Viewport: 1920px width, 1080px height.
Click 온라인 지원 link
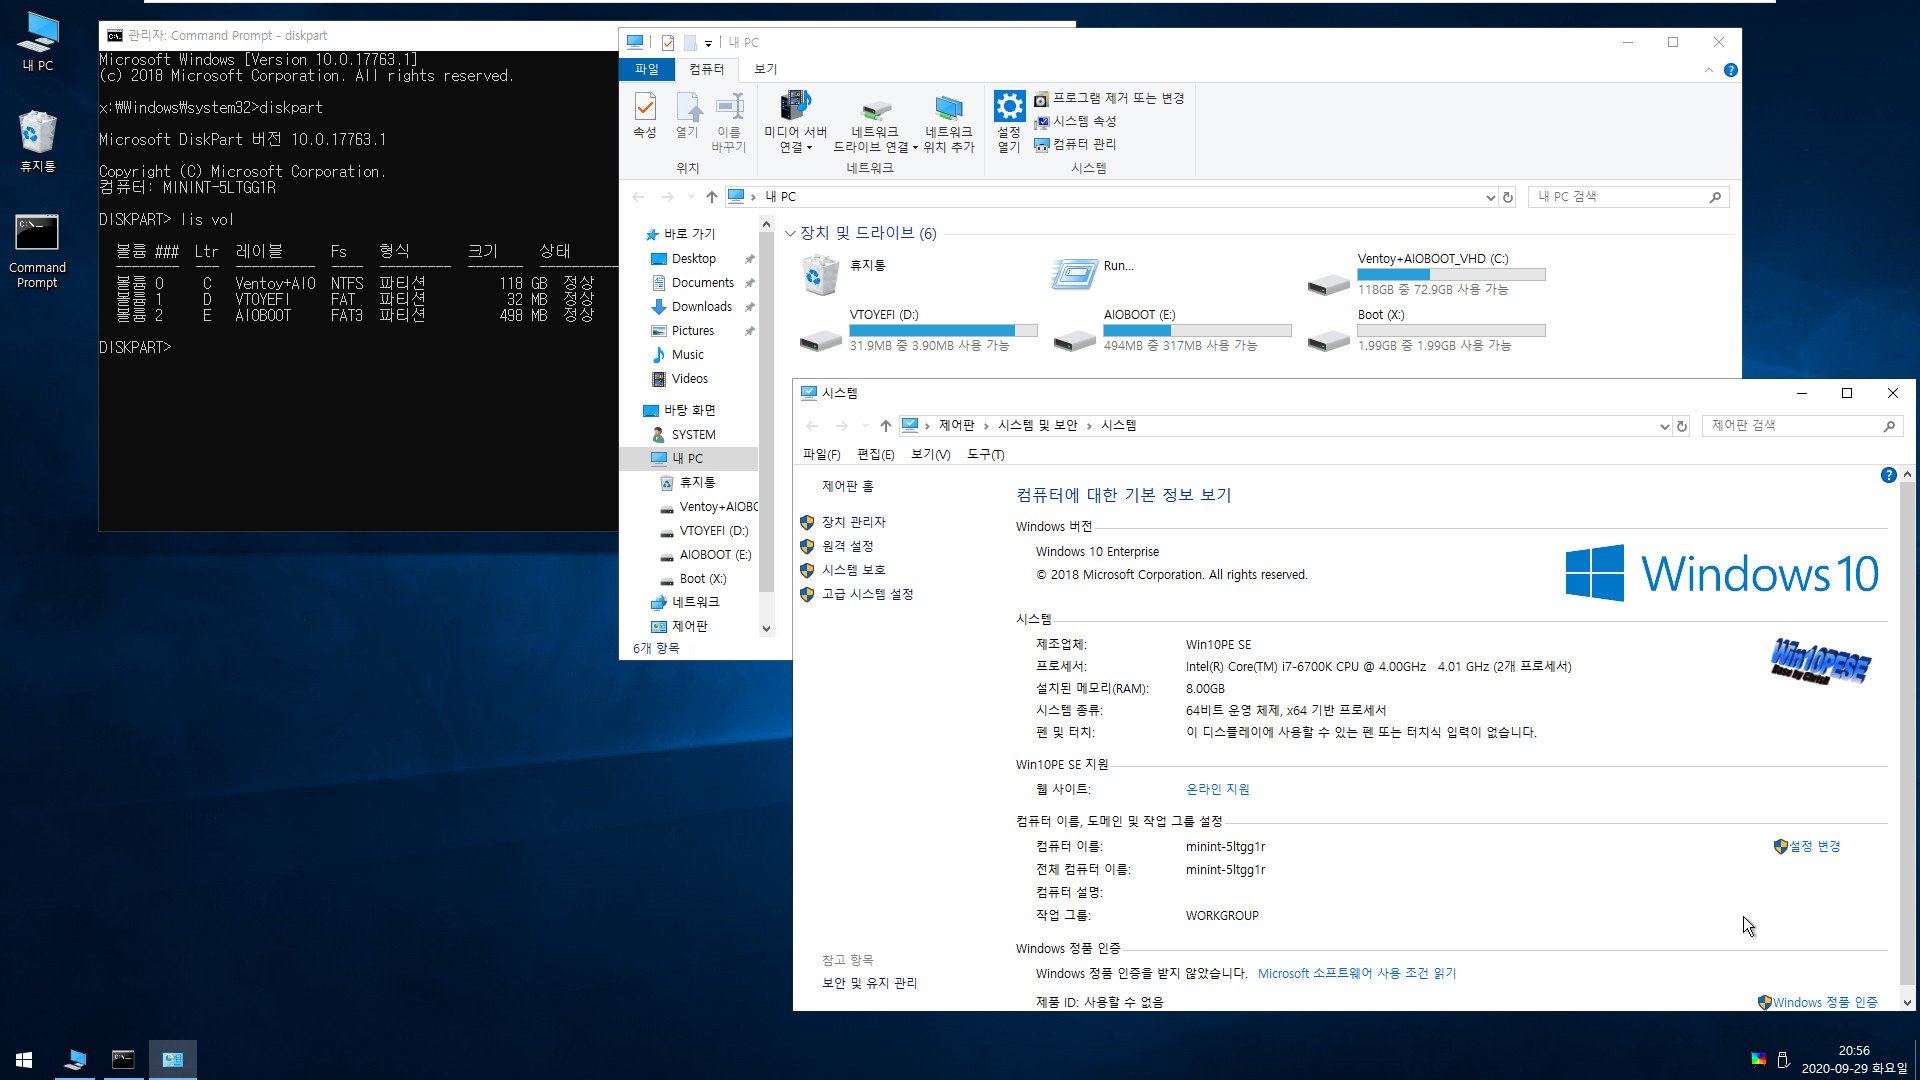click(1217, 789)
